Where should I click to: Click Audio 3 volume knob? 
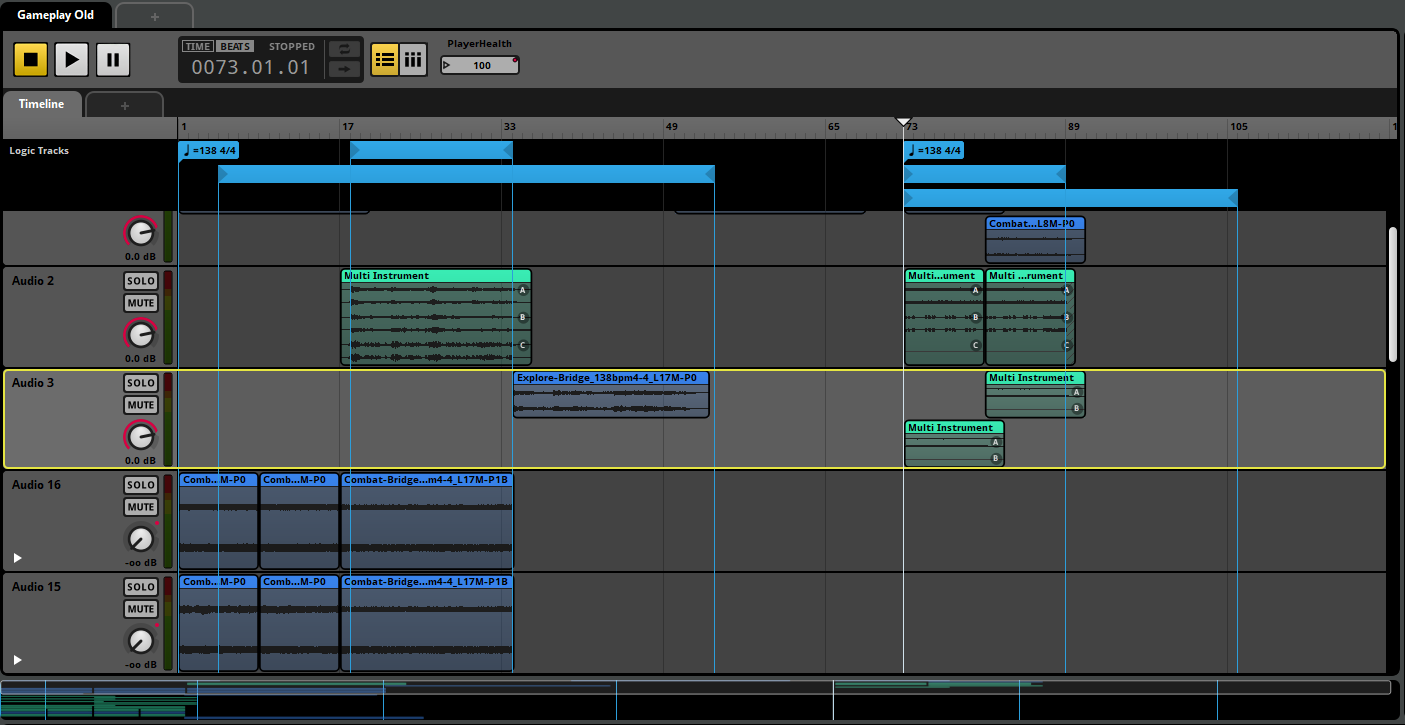141,437
